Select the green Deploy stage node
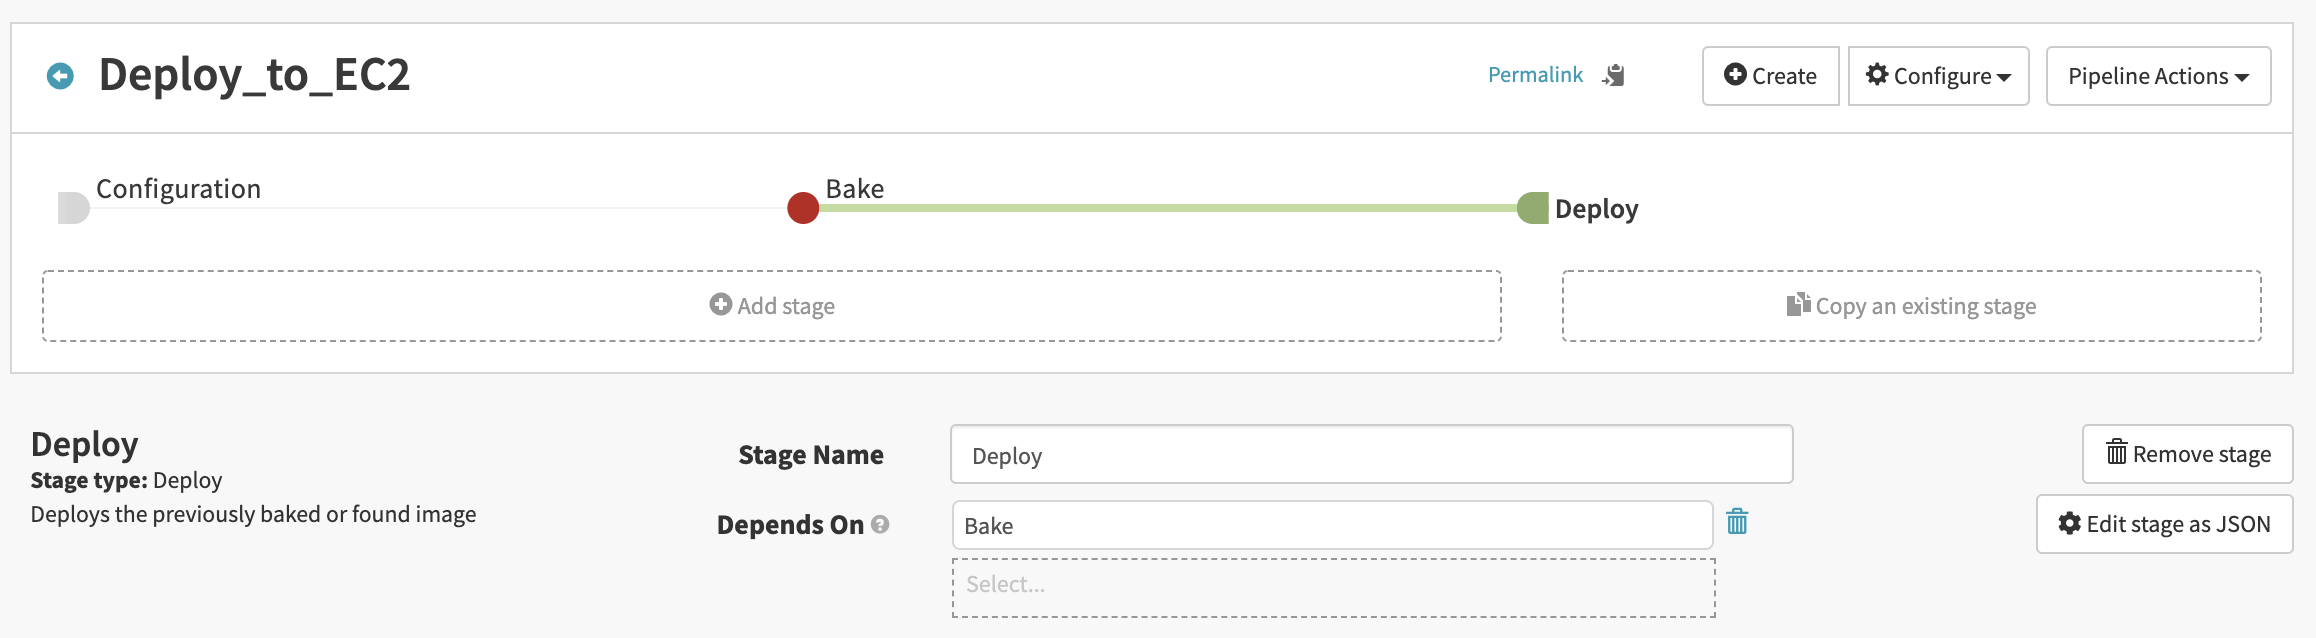 1532,208
